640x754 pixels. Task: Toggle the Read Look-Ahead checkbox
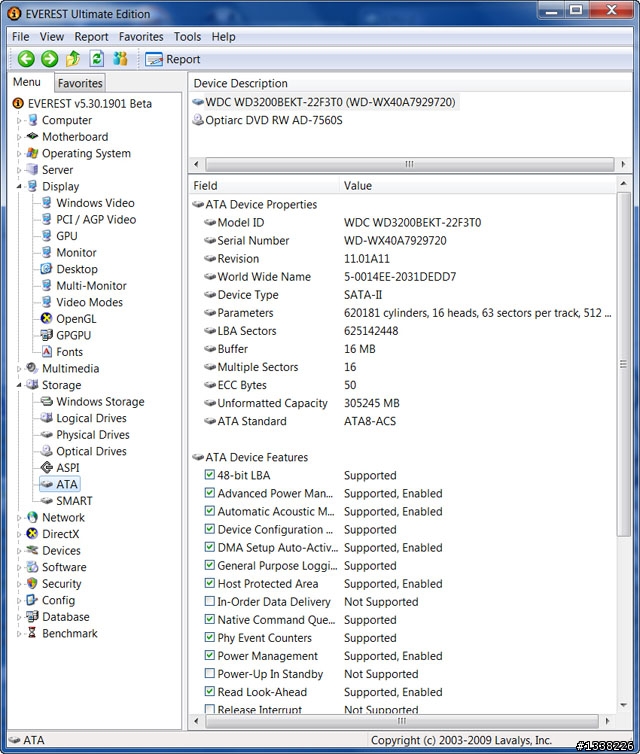[210, 691]
